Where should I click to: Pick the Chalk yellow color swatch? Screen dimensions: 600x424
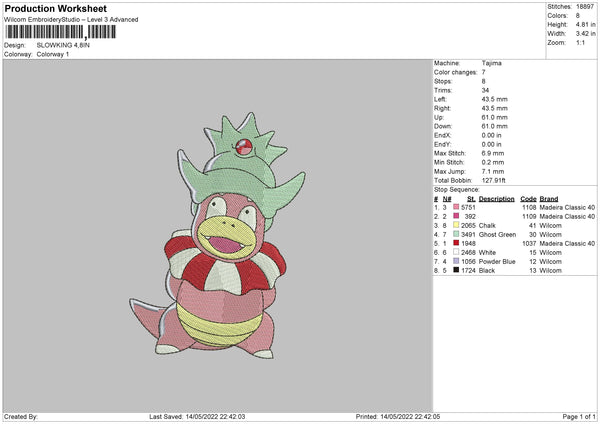(x=456, y=226)
